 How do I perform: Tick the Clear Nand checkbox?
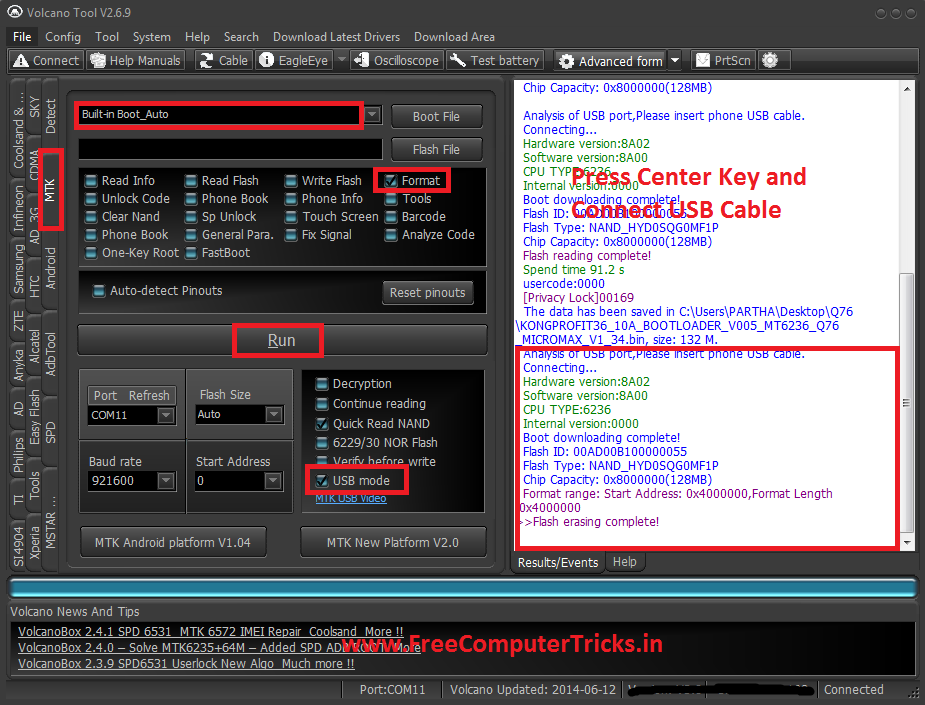91,217
